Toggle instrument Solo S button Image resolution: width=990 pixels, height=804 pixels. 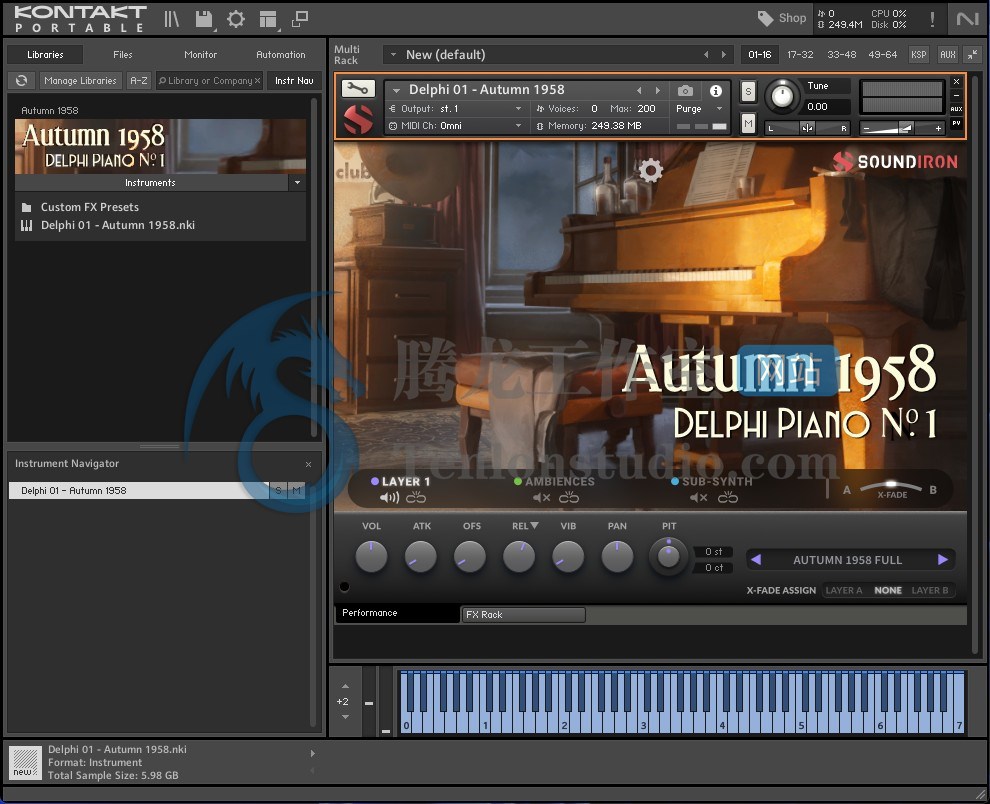click(x=748, y=92)
